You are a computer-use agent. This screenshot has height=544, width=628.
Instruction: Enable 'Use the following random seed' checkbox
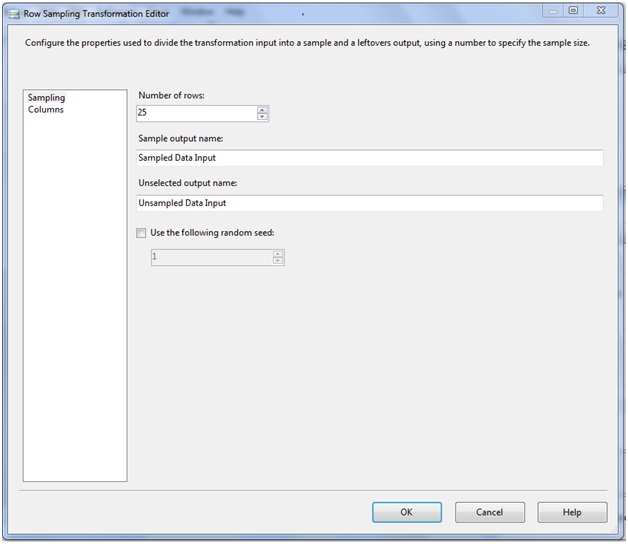click(141, 233)
